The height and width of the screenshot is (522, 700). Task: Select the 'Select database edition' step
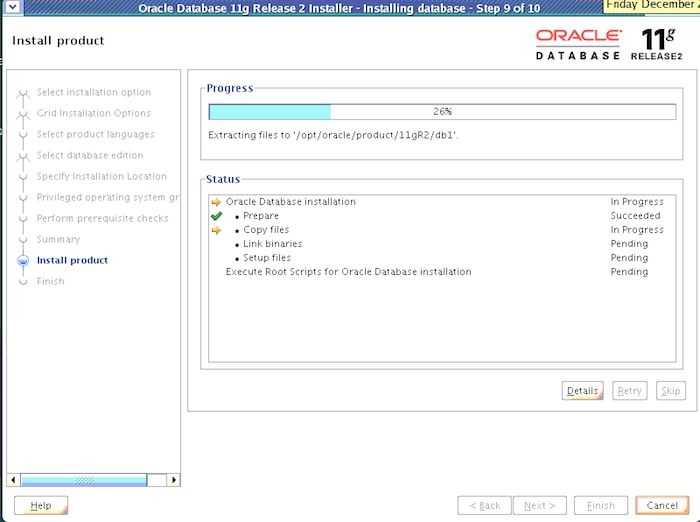point(90,155)
